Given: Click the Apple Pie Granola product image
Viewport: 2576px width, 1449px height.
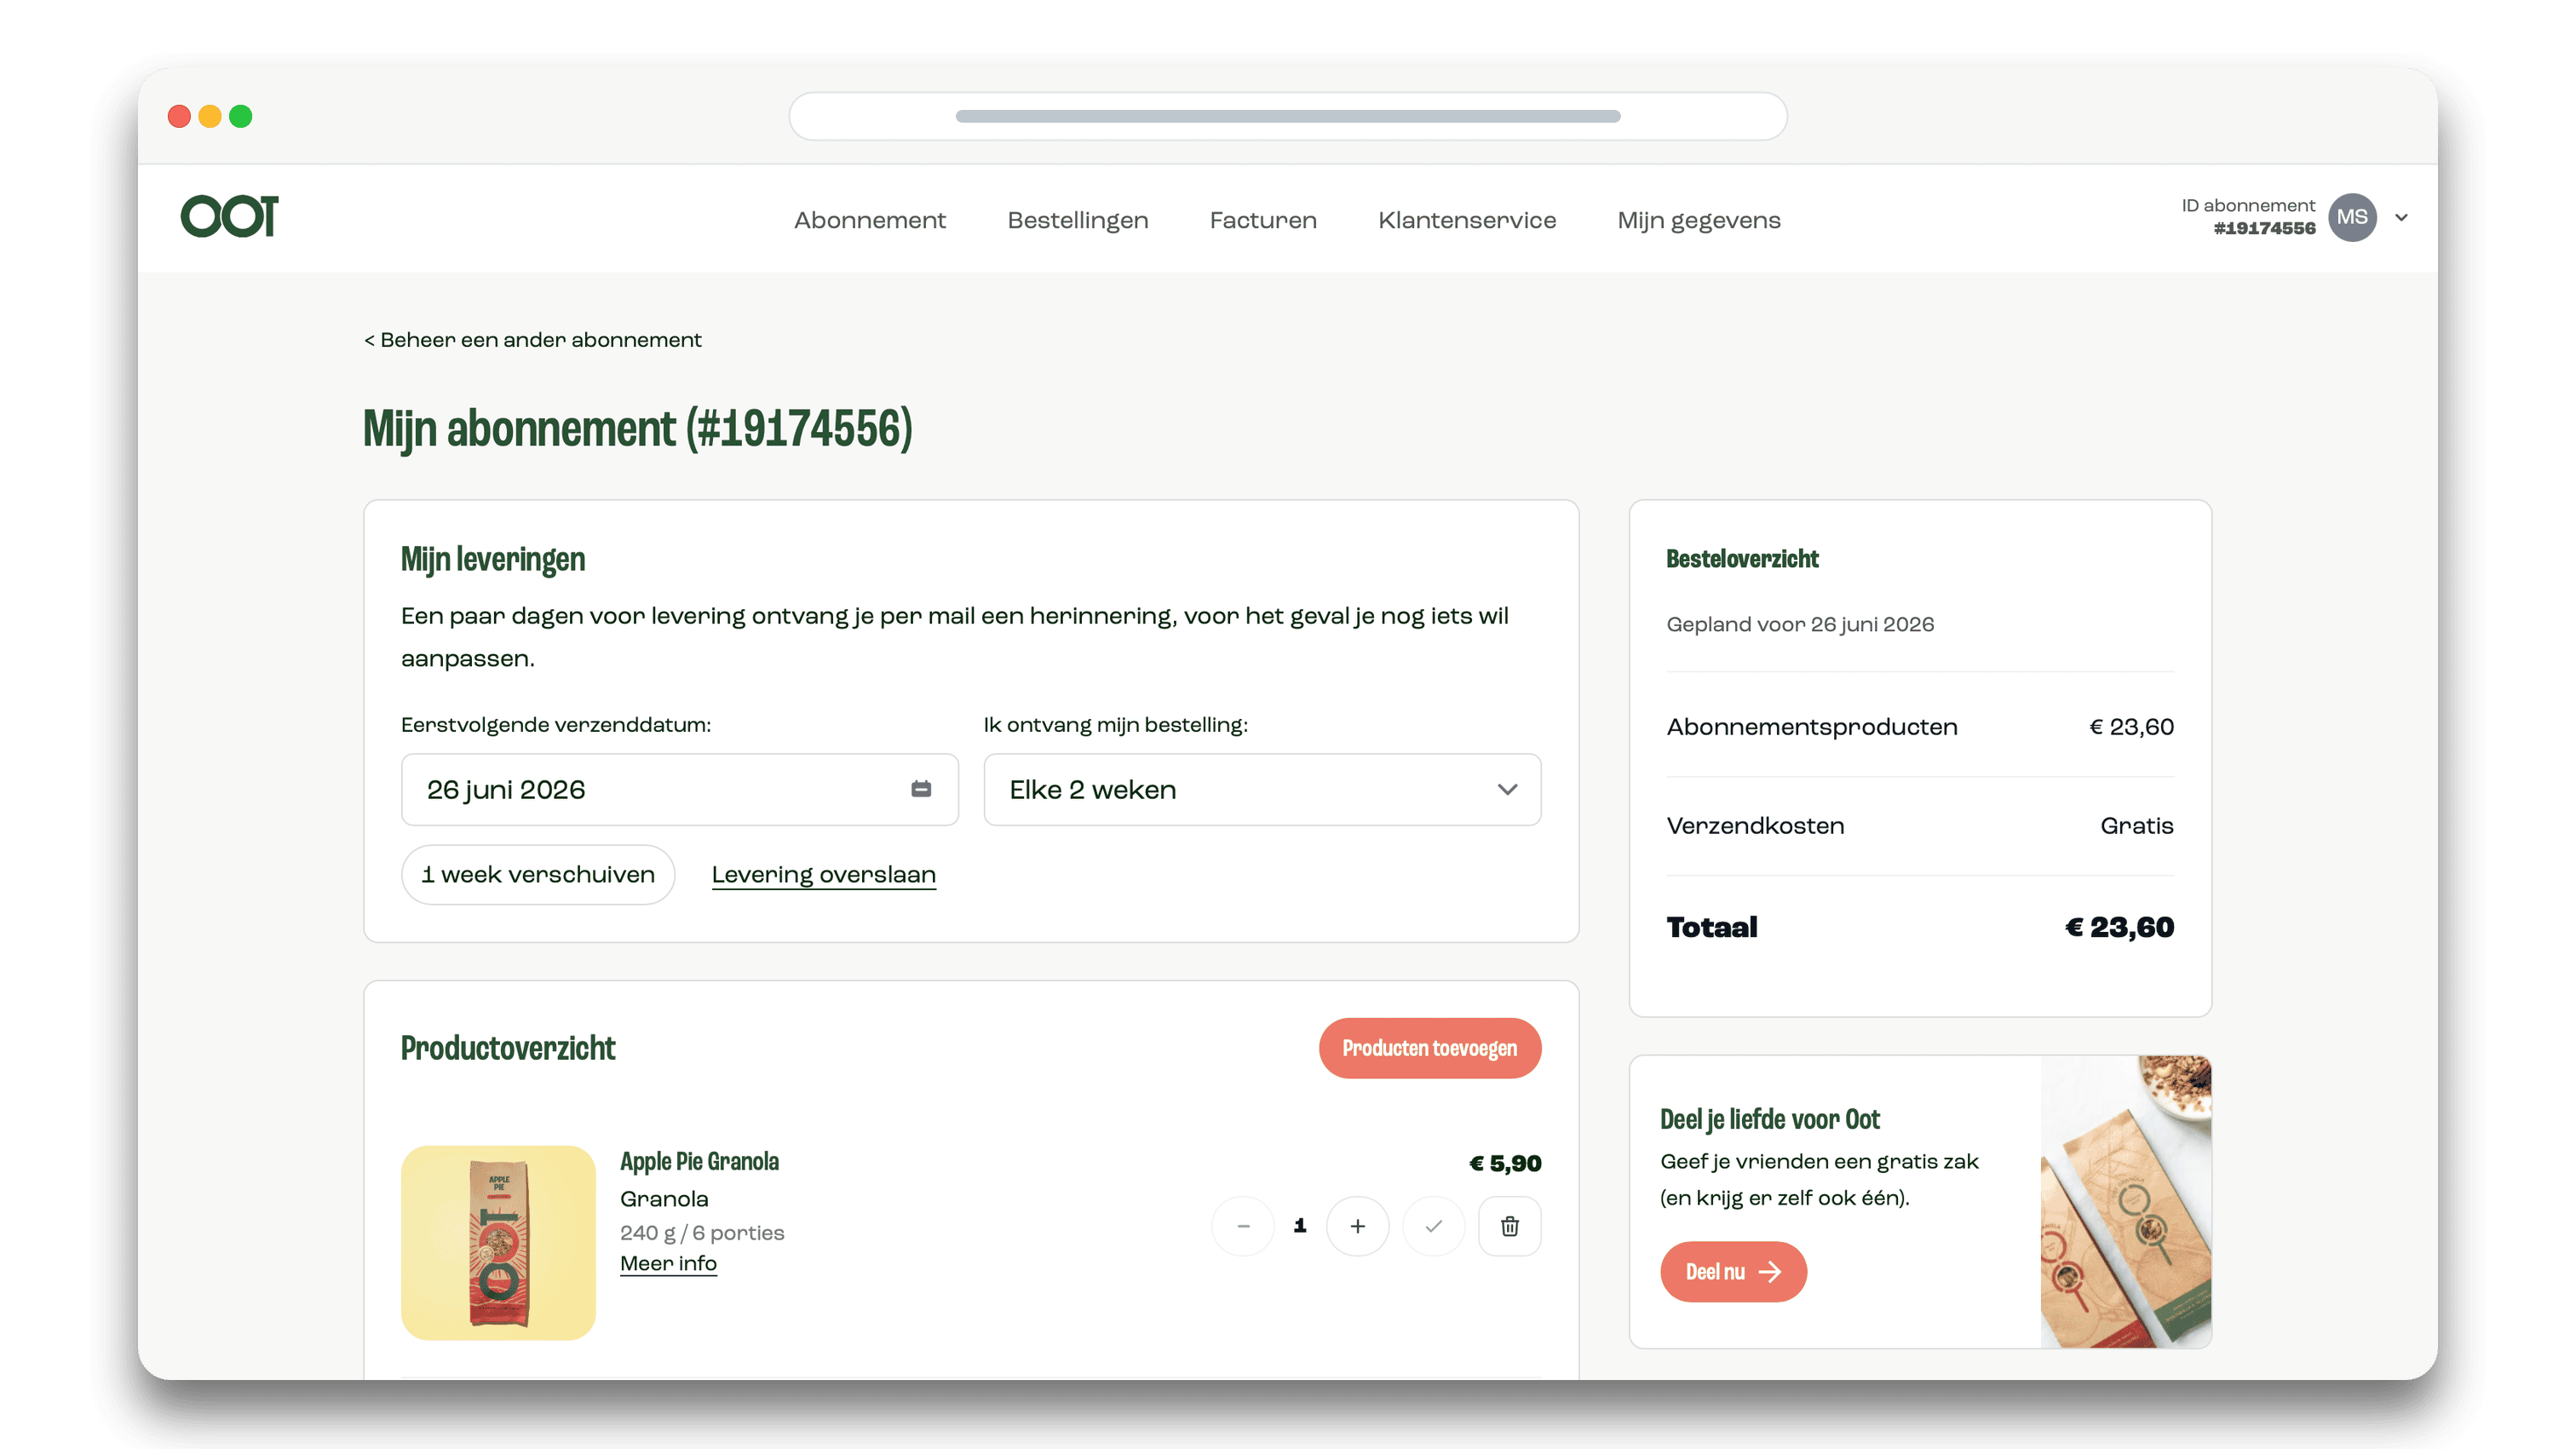Looking at the screenshot, I should (498, 1242).
